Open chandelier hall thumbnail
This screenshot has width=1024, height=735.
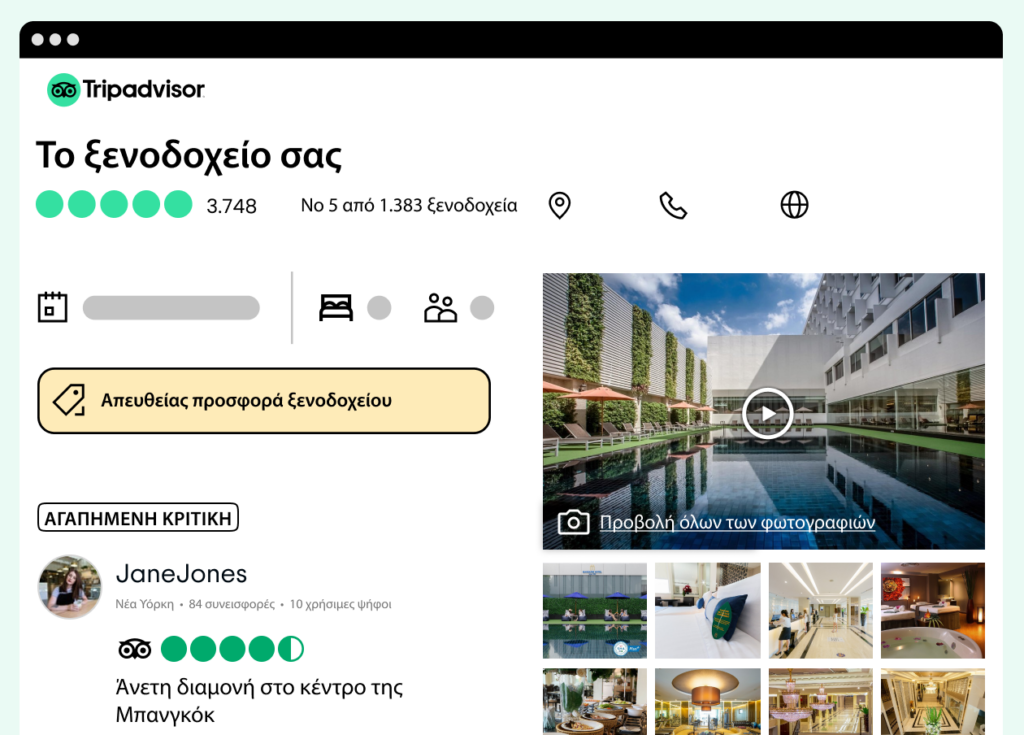820,702
